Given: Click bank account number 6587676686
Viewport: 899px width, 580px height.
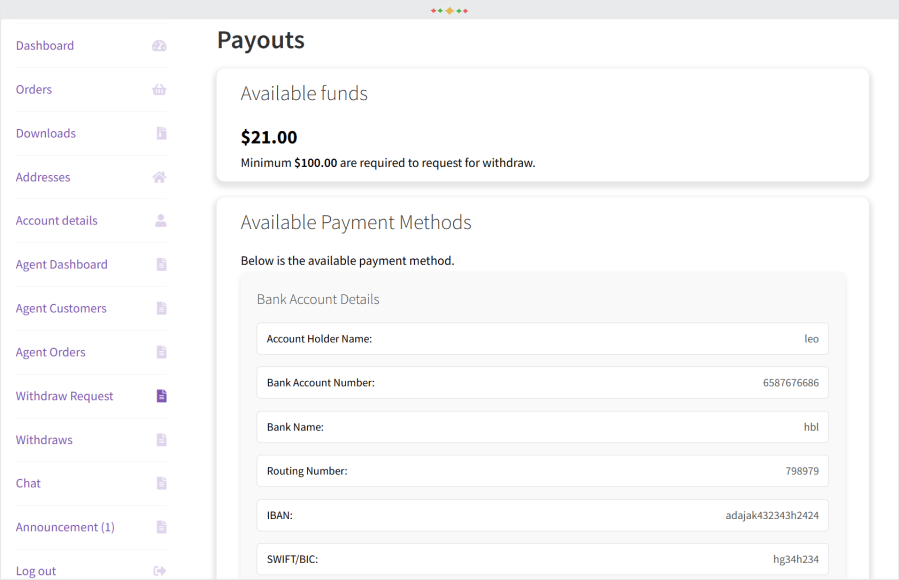Looking at the screenshot, I should [791, 383].
